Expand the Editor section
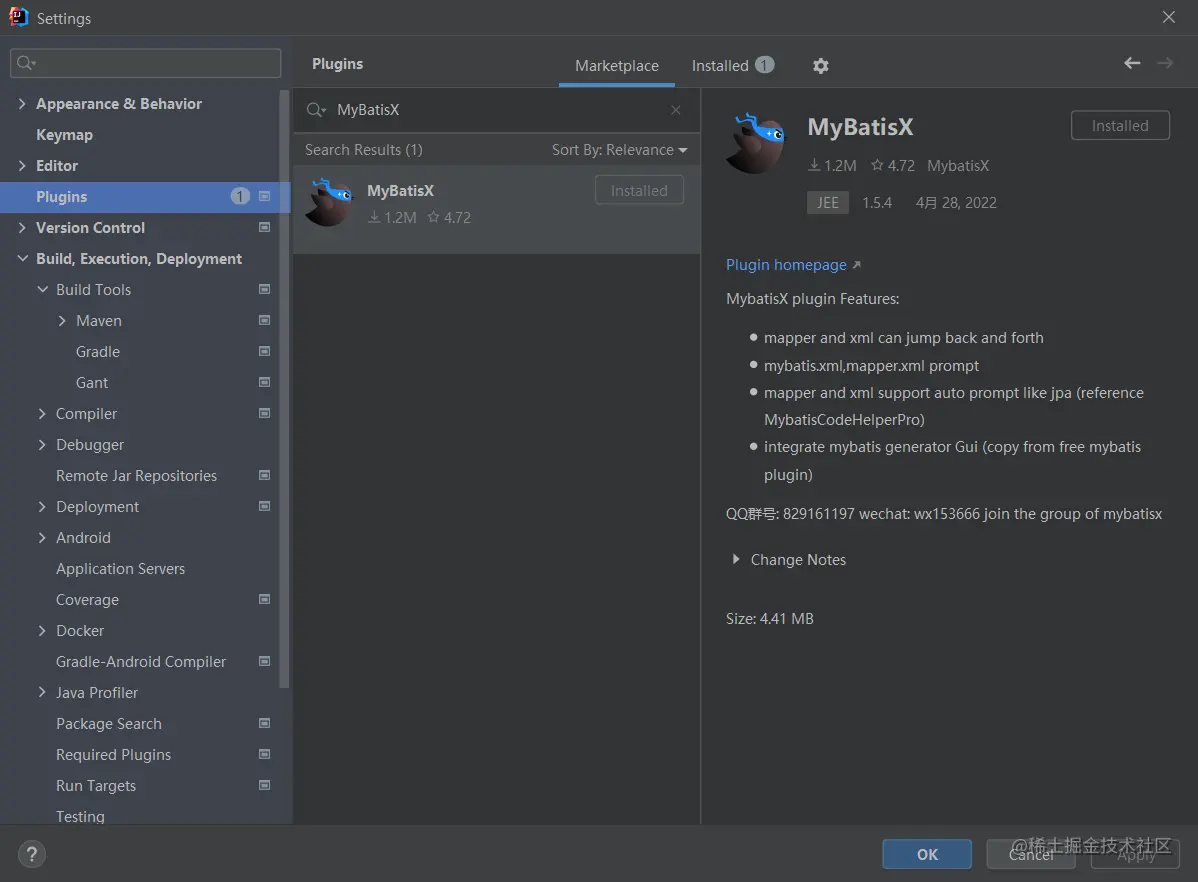The width and height of the screenshot is (1198, 882). [x=22, y=165]
